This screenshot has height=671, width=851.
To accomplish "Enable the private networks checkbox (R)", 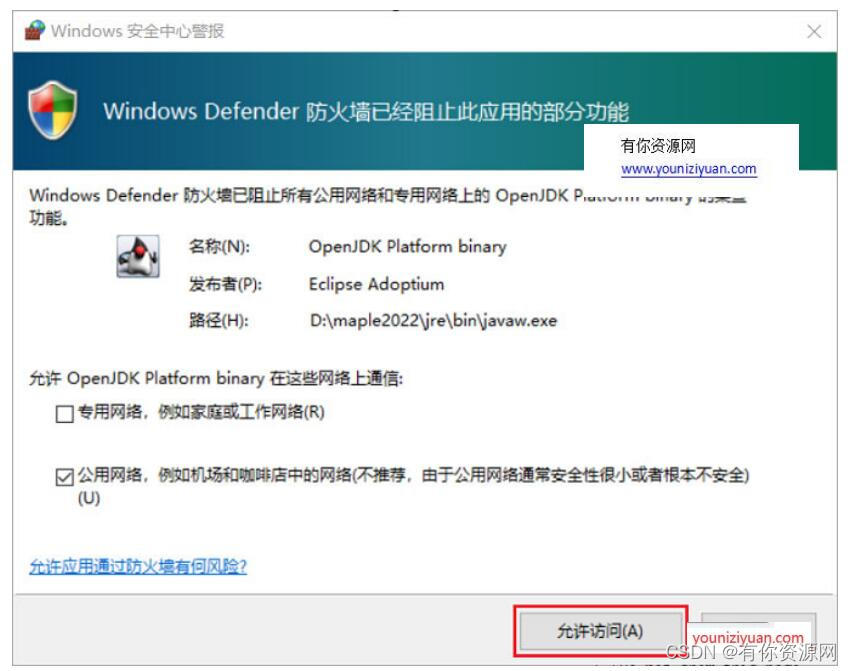I will (x=65, y=414).
